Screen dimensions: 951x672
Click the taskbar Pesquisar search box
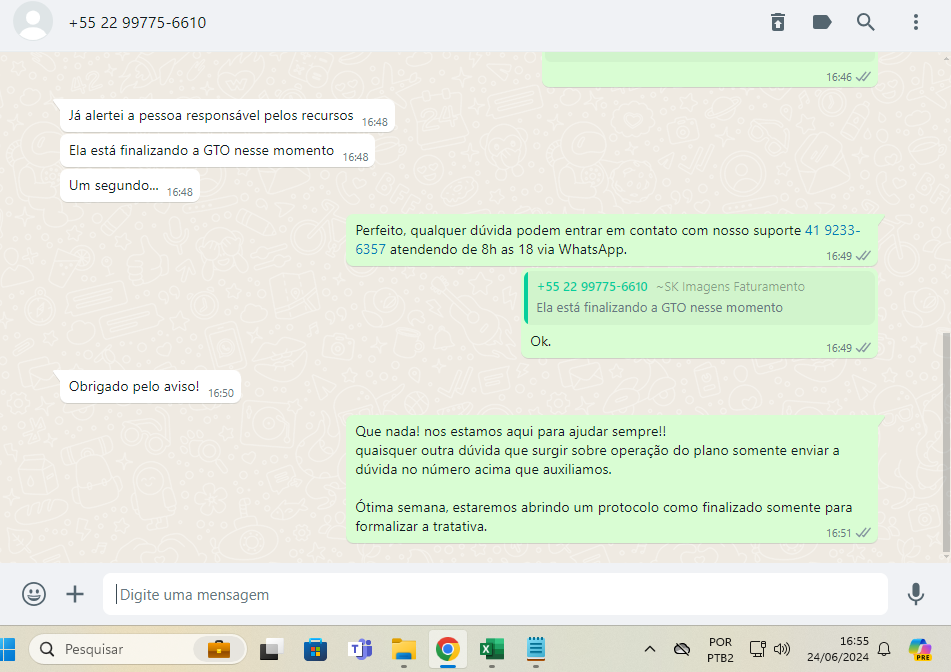coord(137,650)
